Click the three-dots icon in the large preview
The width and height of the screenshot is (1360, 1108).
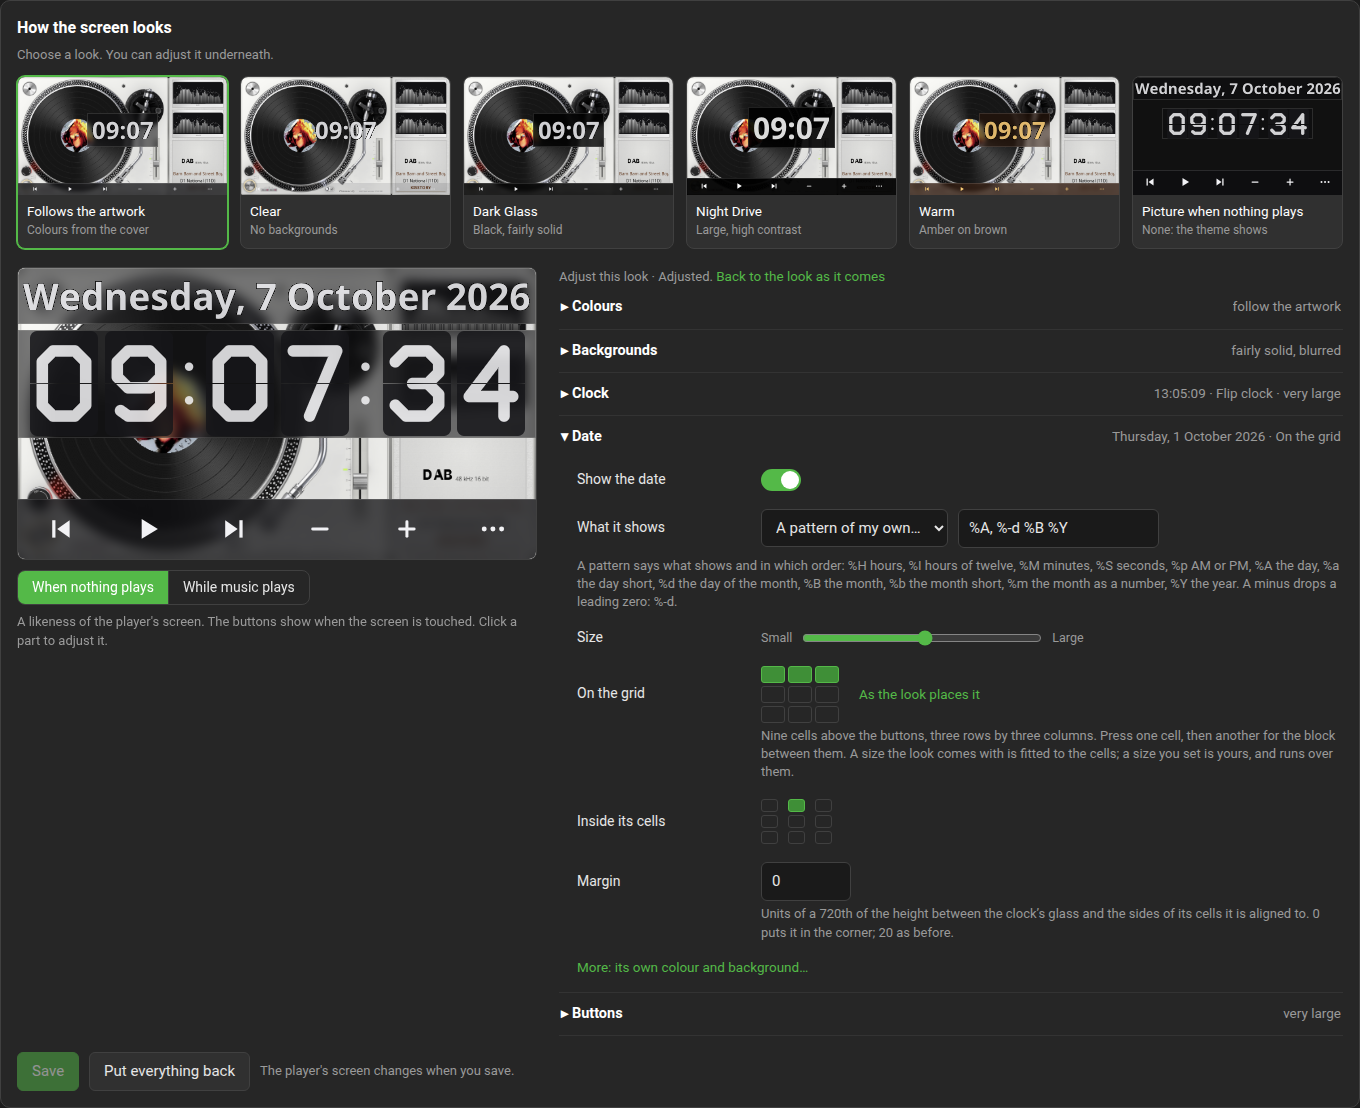tap(493, 529)
